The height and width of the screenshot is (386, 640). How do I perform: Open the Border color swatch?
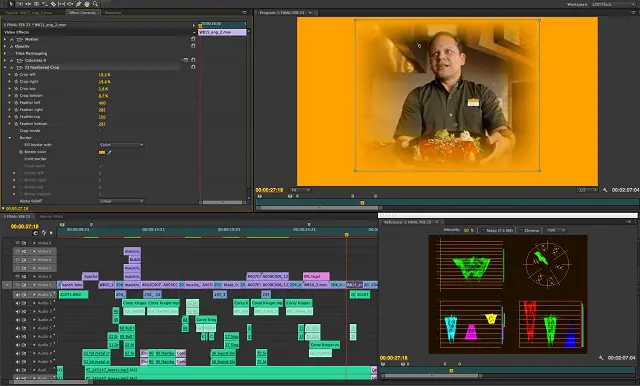tap(102, 152)
